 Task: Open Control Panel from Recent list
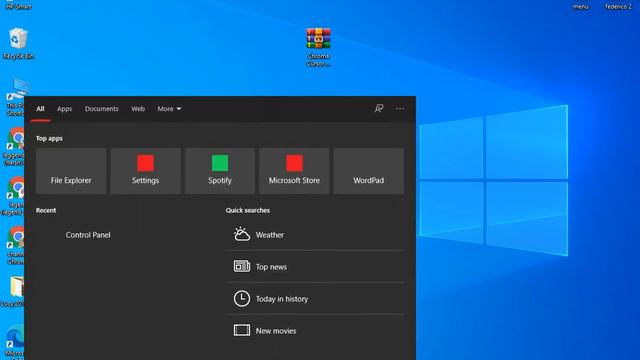(88, 235)
